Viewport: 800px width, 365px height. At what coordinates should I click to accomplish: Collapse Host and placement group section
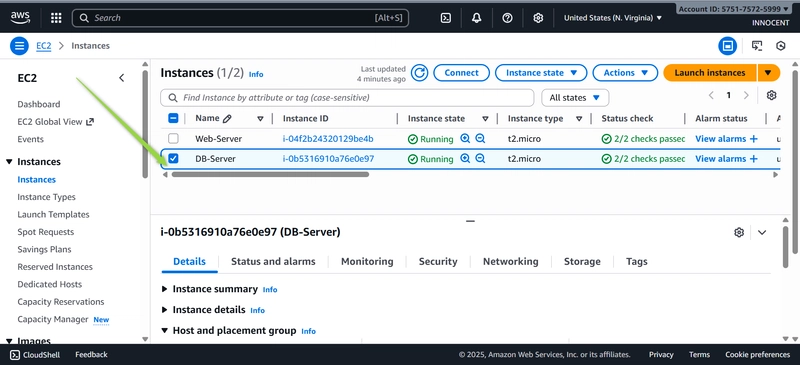tap(164, 331)
